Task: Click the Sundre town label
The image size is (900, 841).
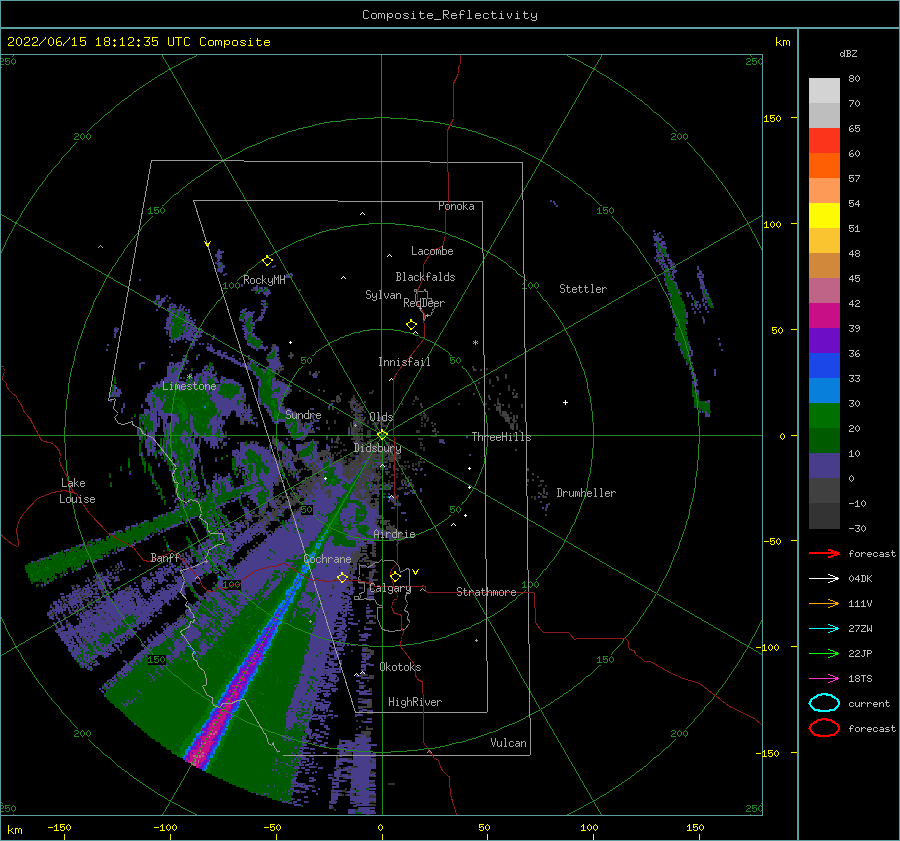Action: pyautogui.click(x=303, y=415)
